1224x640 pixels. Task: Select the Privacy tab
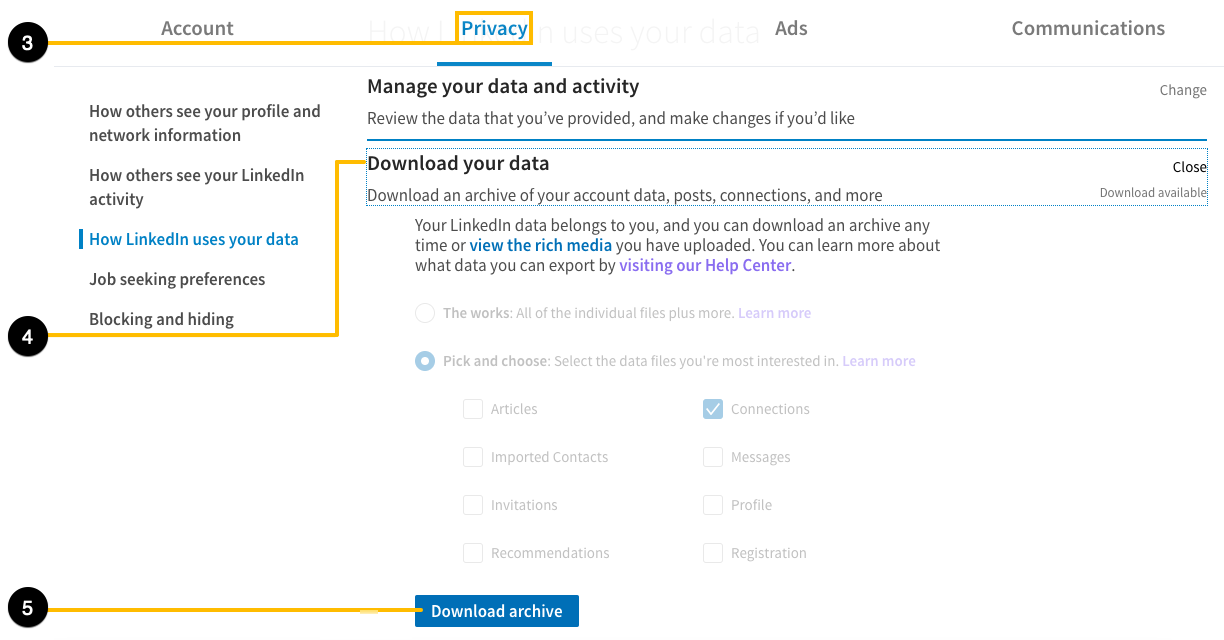(x=494, y=28)
